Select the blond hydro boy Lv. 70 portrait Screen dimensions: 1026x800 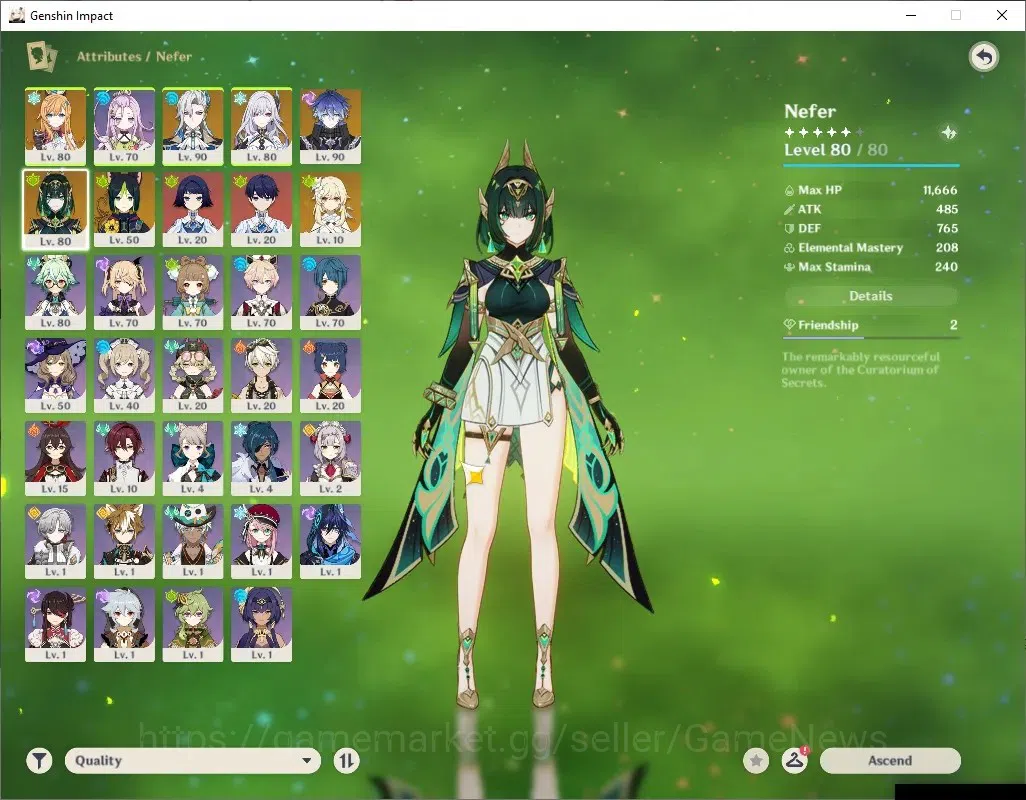click(262, 292)
